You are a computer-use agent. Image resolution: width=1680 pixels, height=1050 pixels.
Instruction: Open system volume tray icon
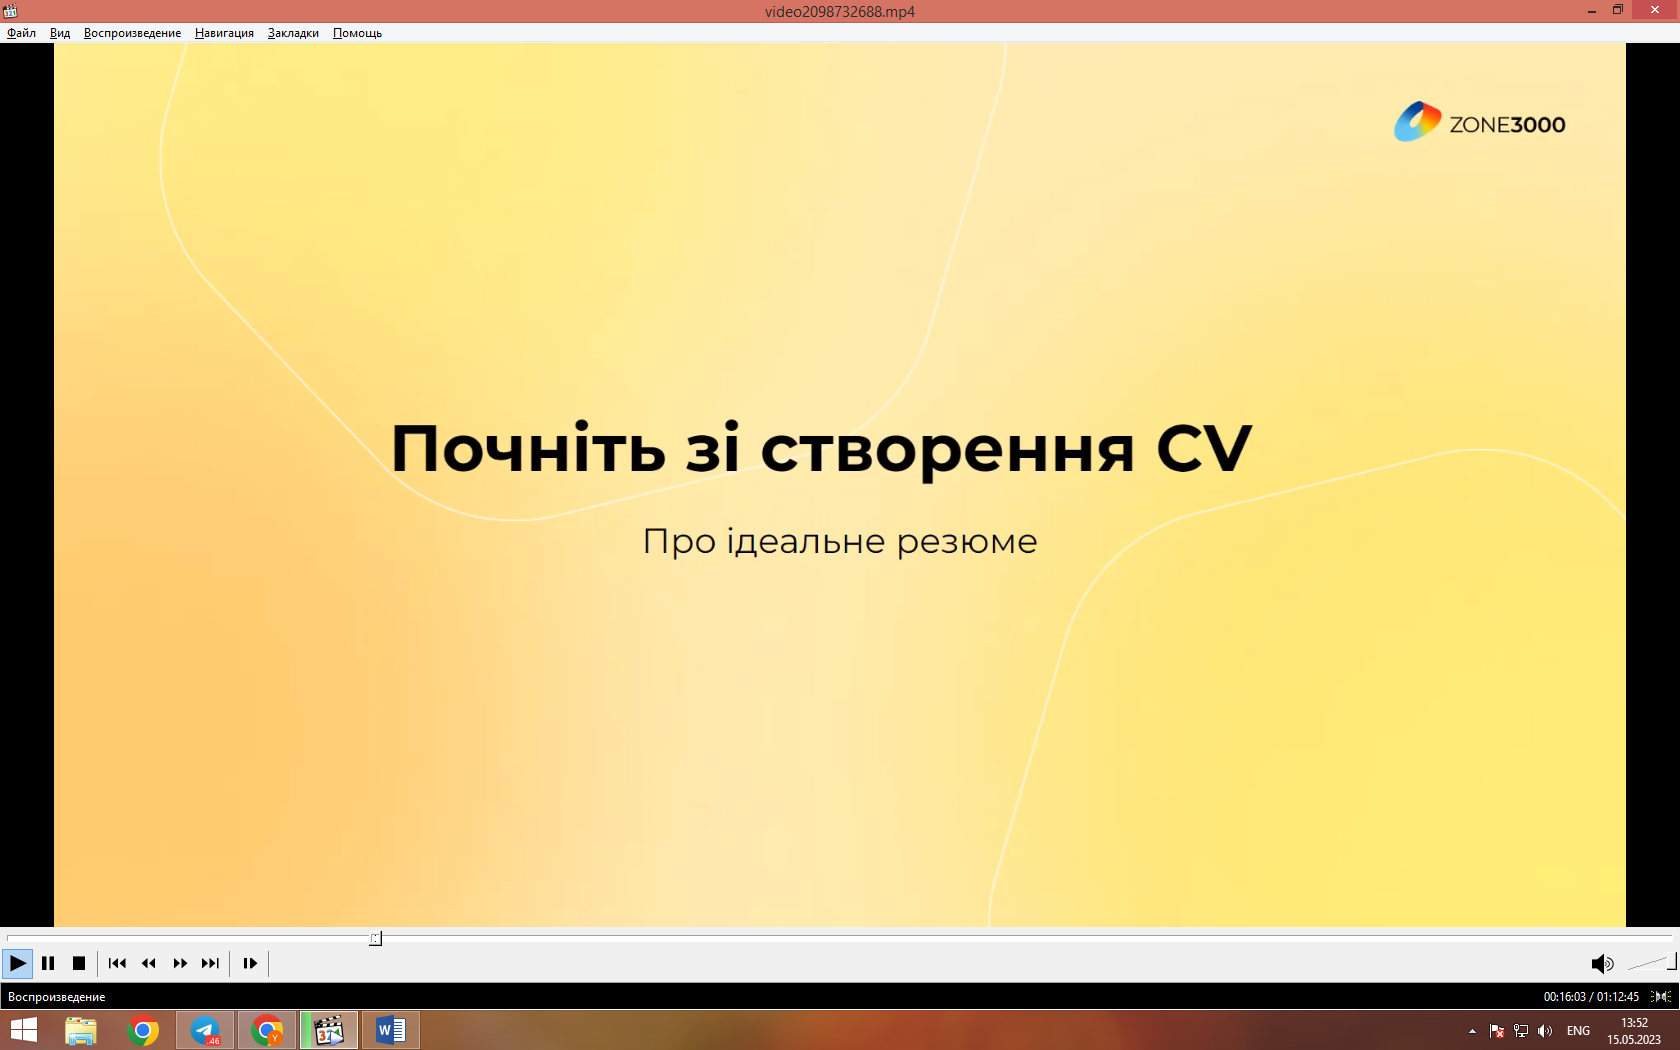pyautogui.click(x=1545, y=1031)
